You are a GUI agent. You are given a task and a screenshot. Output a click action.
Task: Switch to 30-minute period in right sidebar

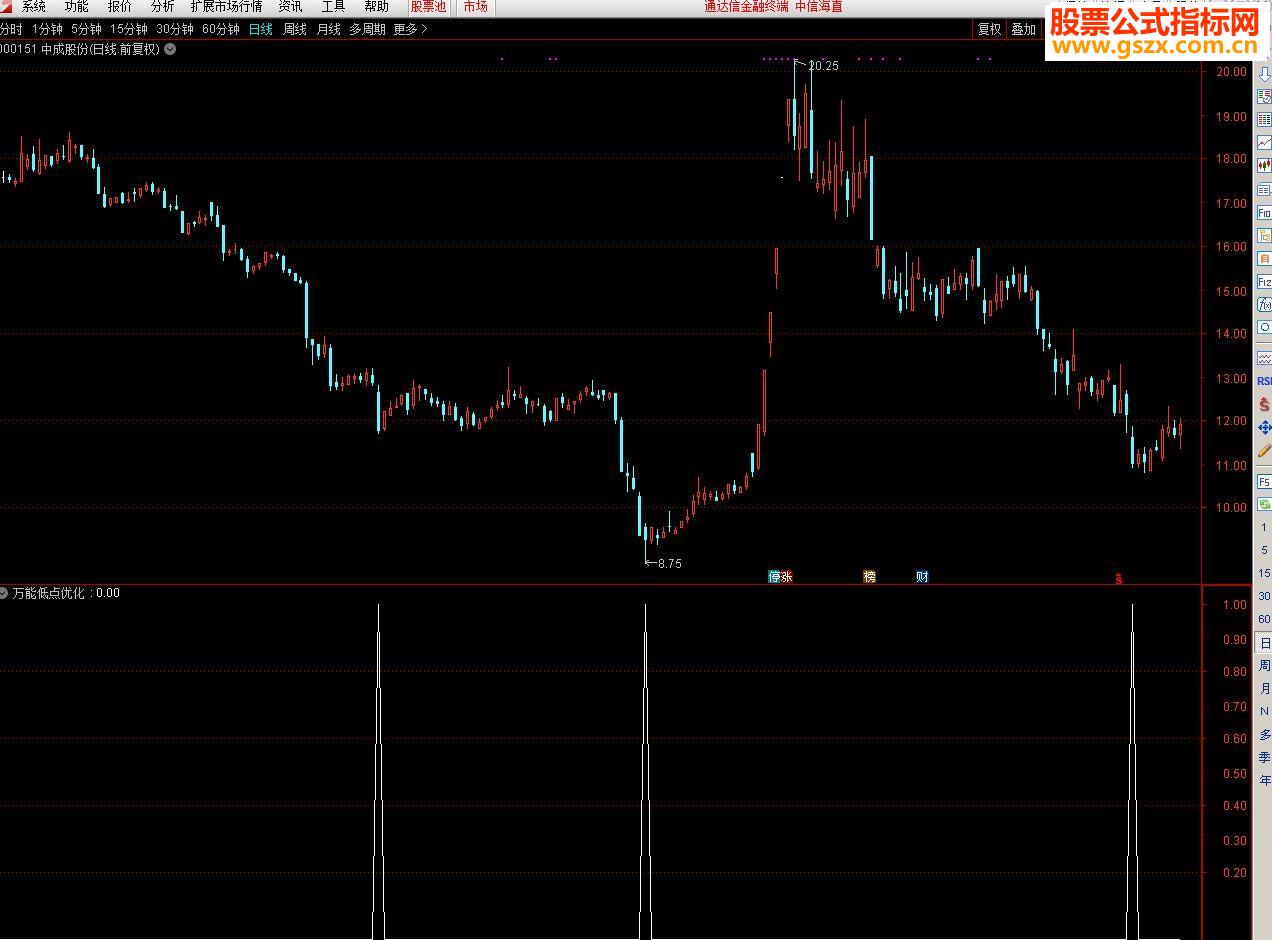(1264, 596)
